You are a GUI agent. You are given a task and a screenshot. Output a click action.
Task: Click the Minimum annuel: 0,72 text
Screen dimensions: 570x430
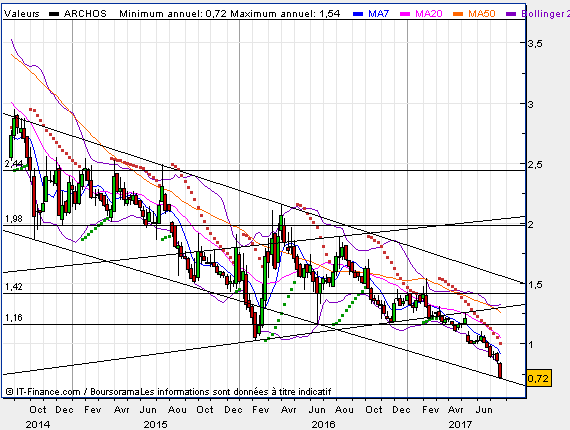[x=173, y=14]
